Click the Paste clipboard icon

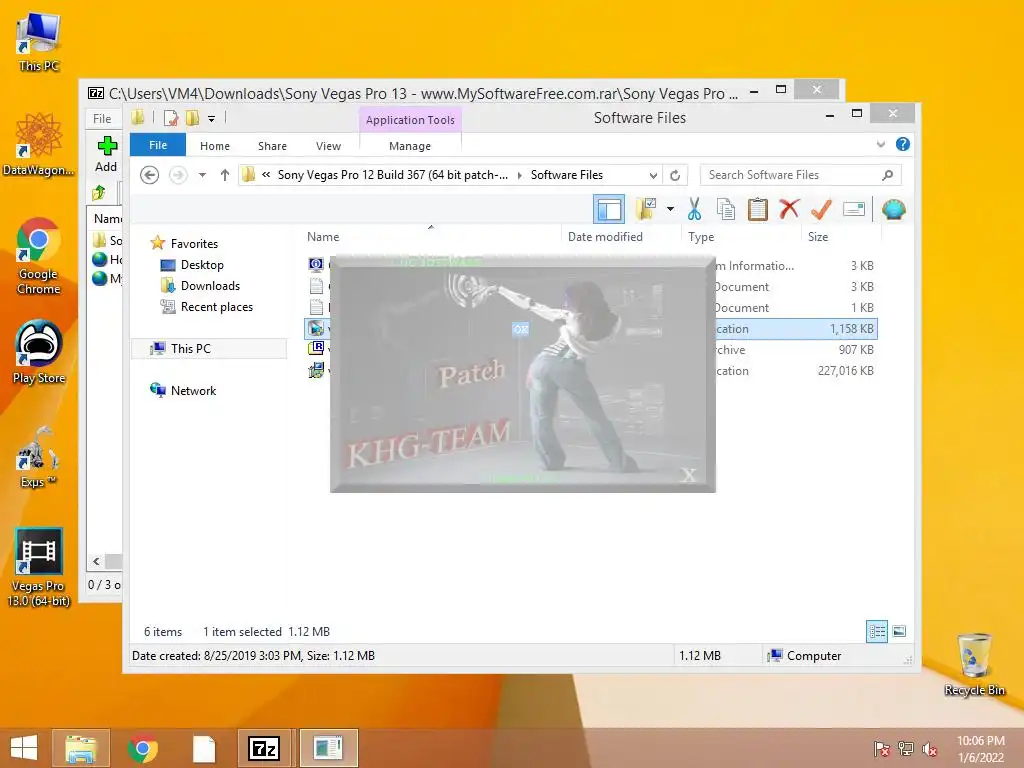click(x=758, y=210)
